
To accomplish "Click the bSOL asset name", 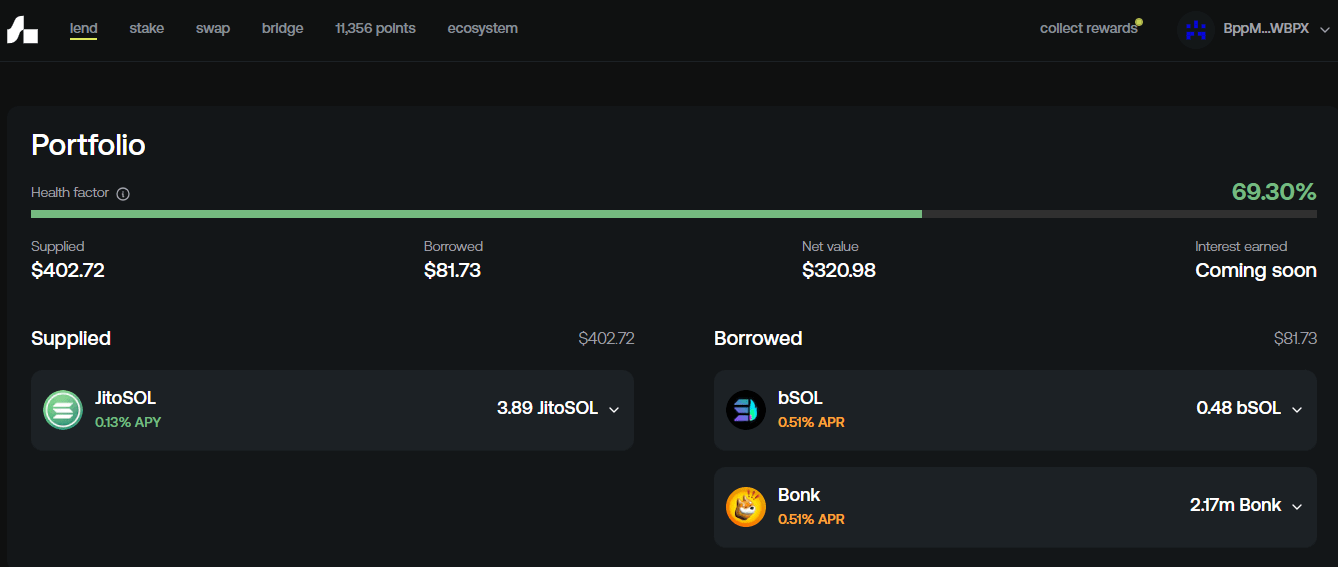I will [800, 398].
